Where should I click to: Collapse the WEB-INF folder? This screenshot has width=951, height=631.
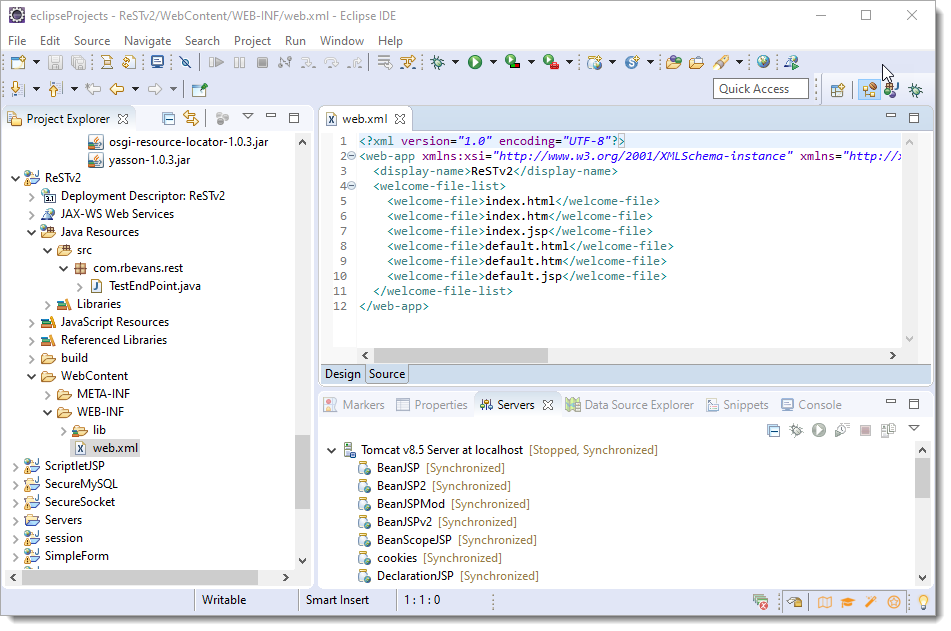click(x=47, y=413)
